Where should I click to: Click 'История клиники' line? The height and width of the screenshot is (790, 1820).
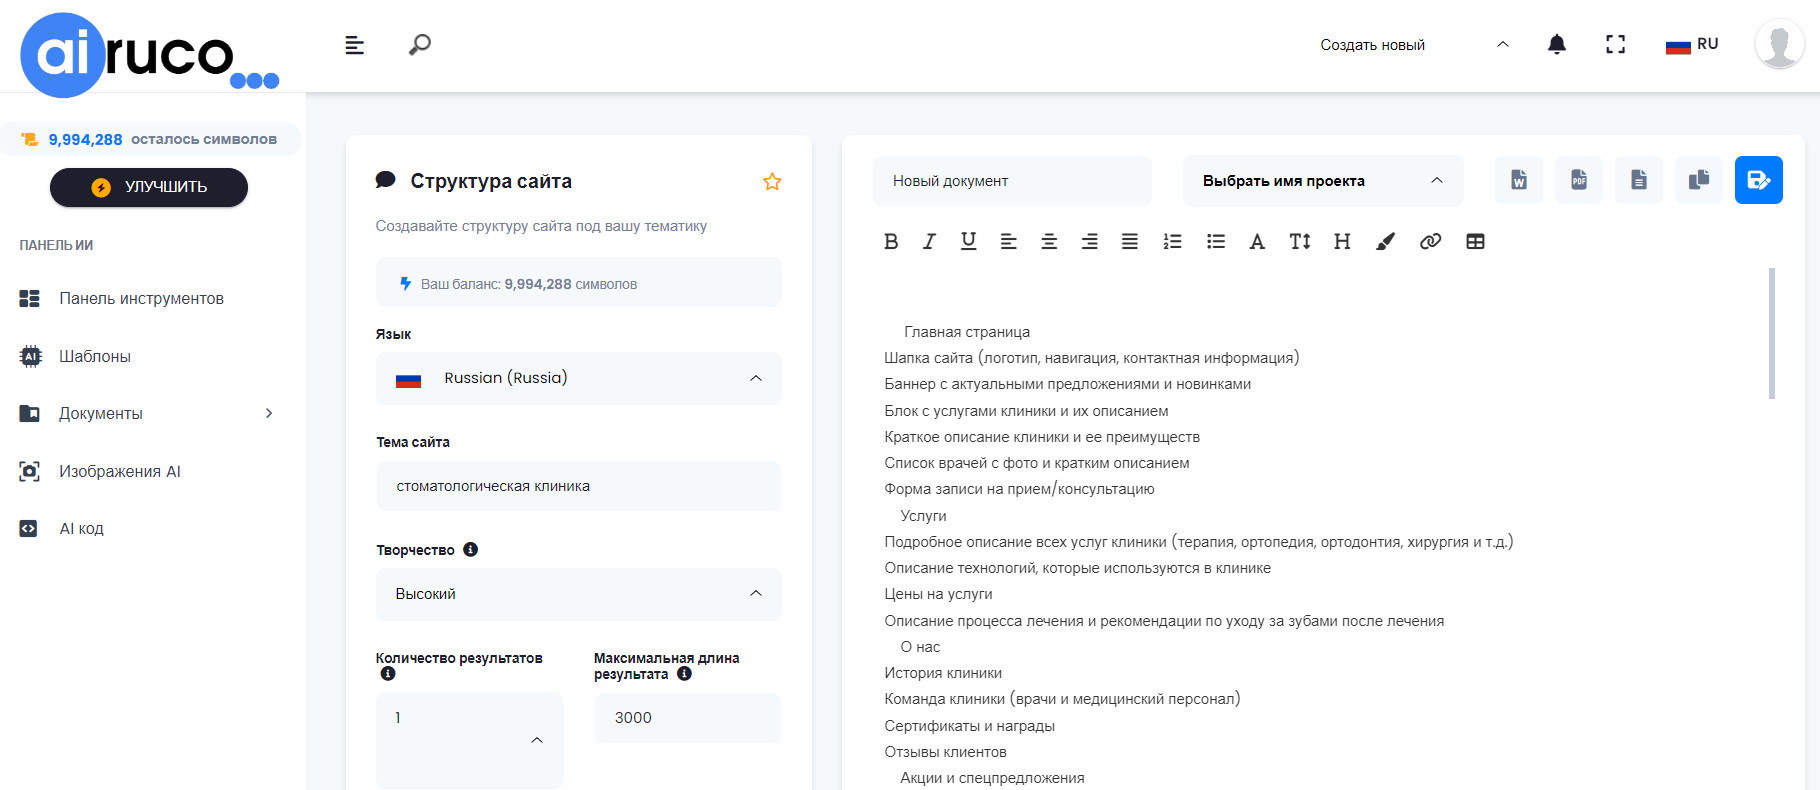[x=943, y=673]
